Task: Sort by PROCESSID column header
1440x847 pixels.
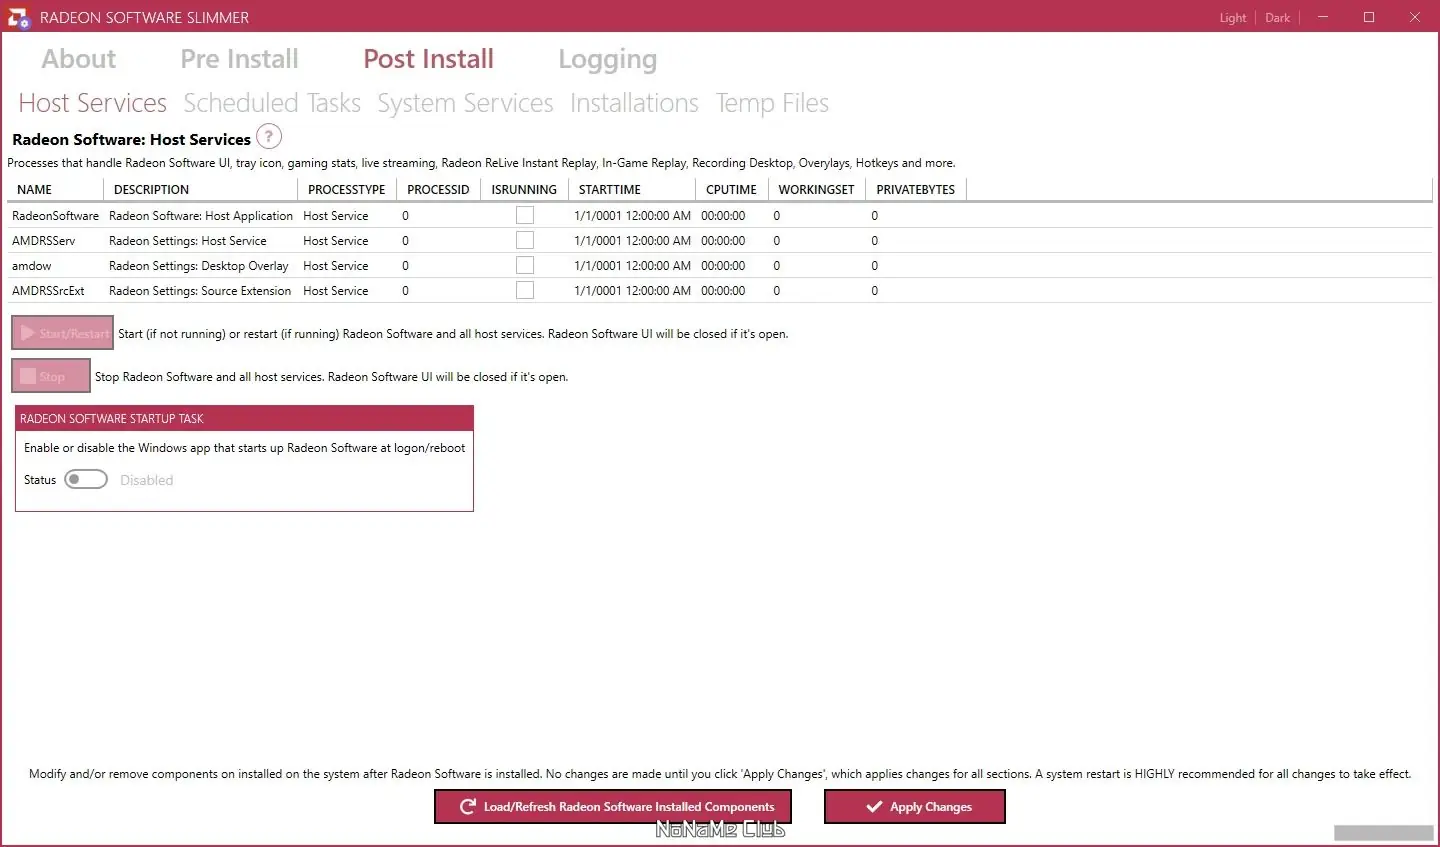Action: tap(438, 190)
